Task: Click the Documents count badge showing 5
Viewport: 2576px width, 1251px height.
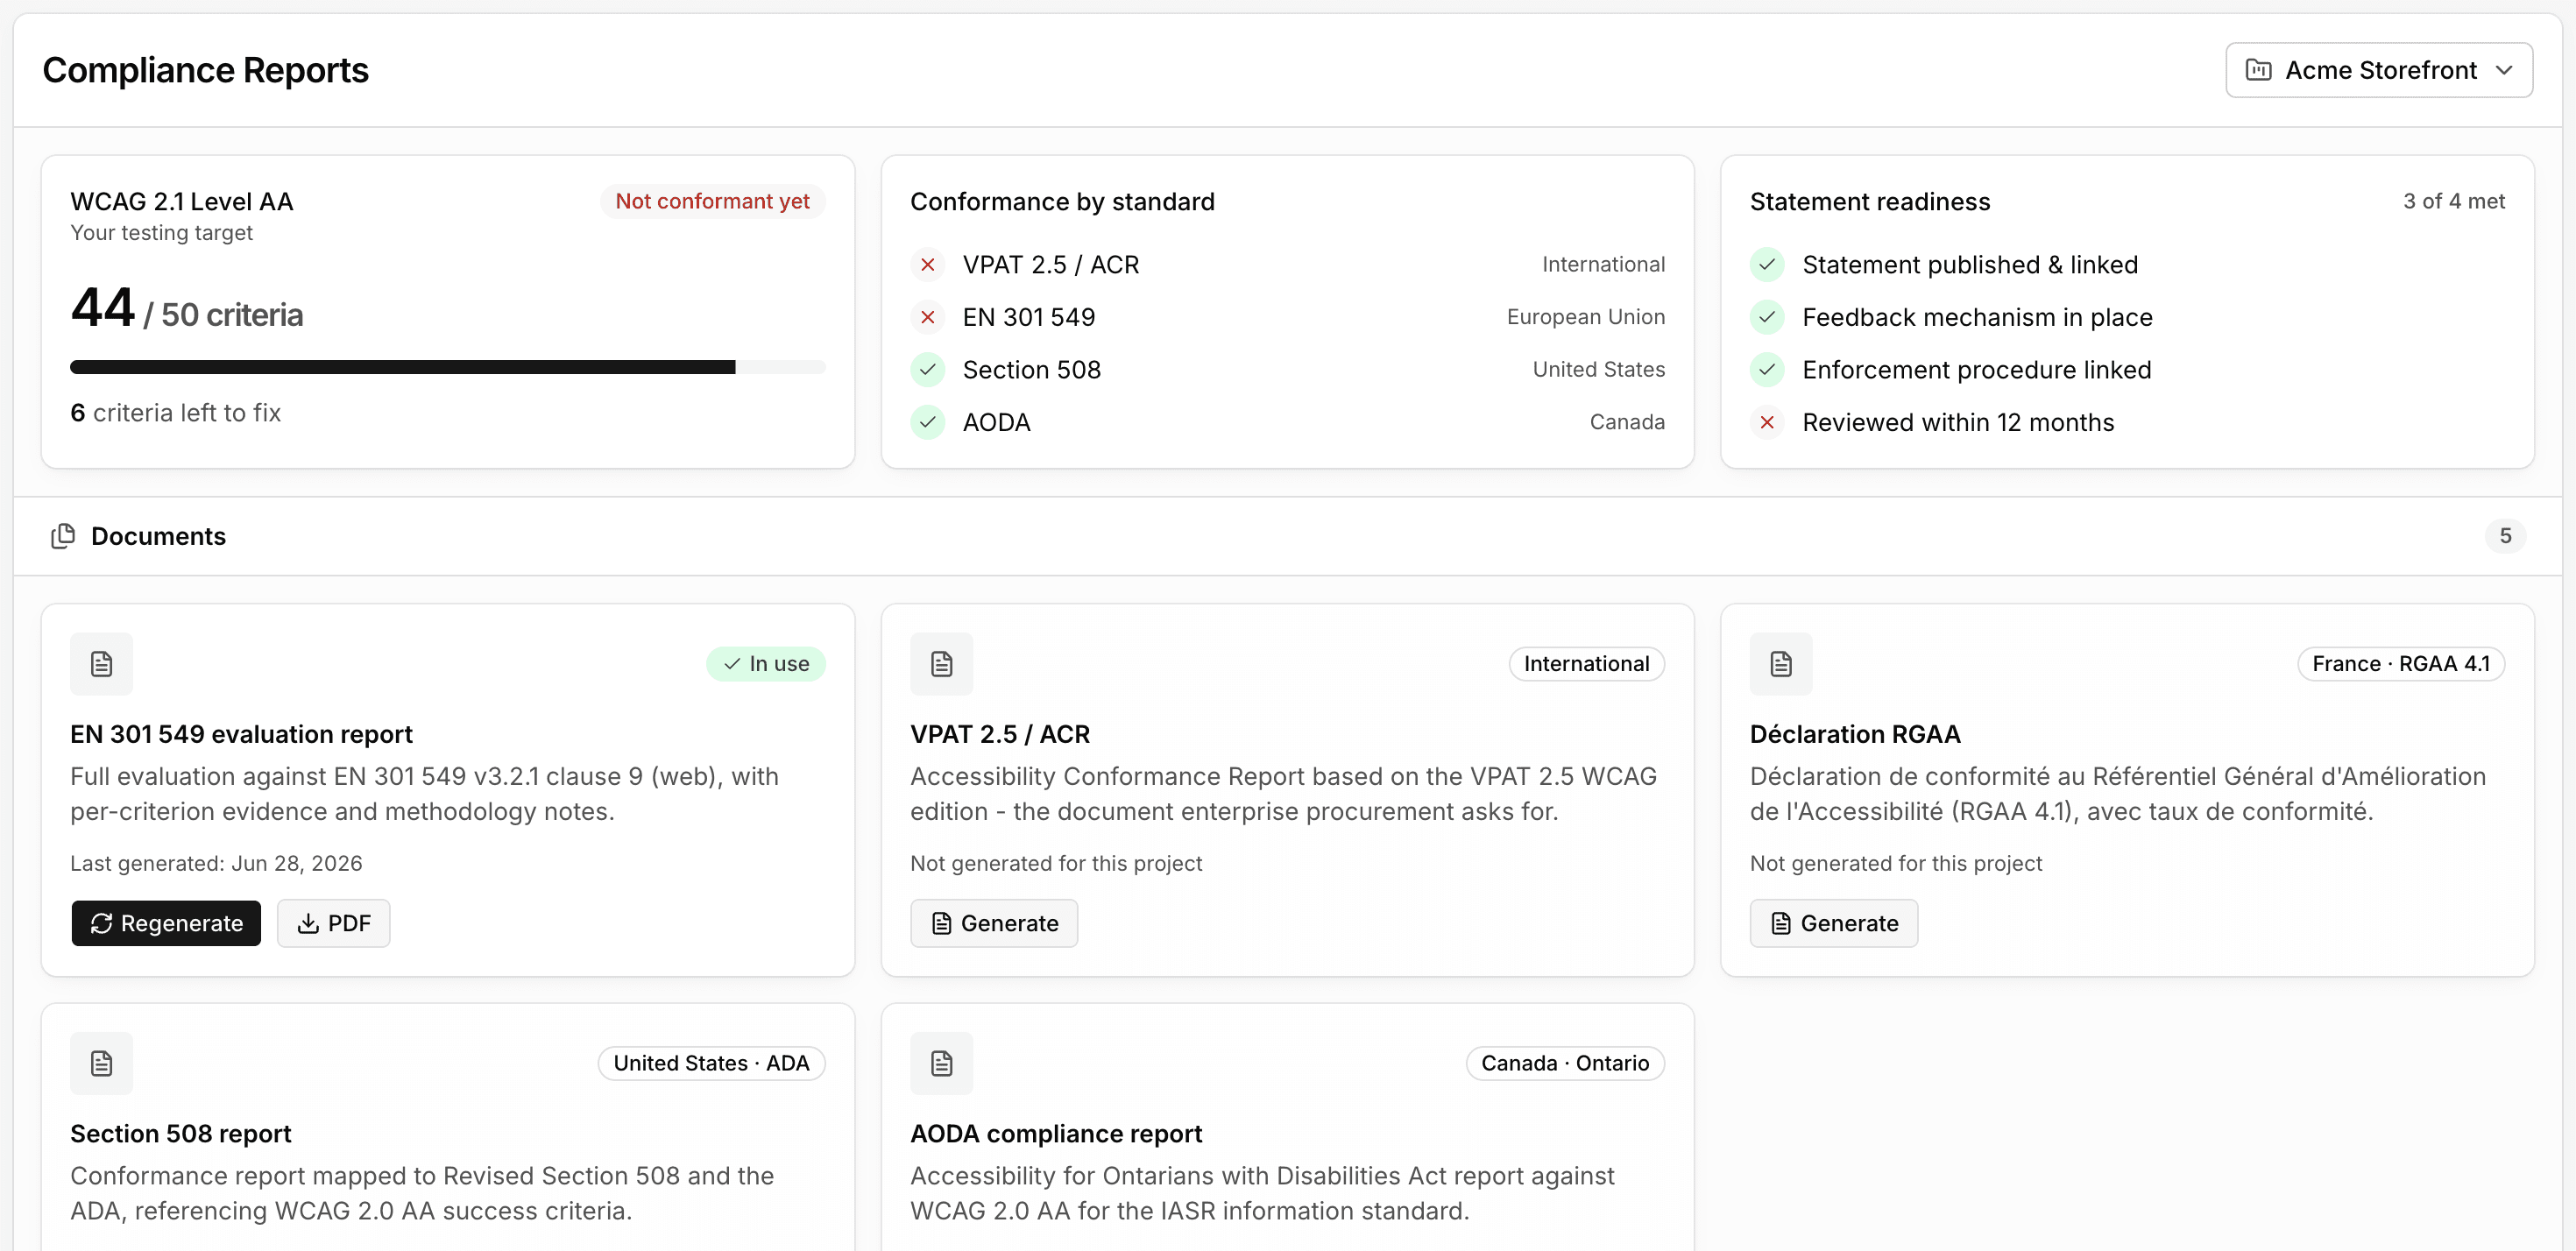Action: pos(2505,536)
